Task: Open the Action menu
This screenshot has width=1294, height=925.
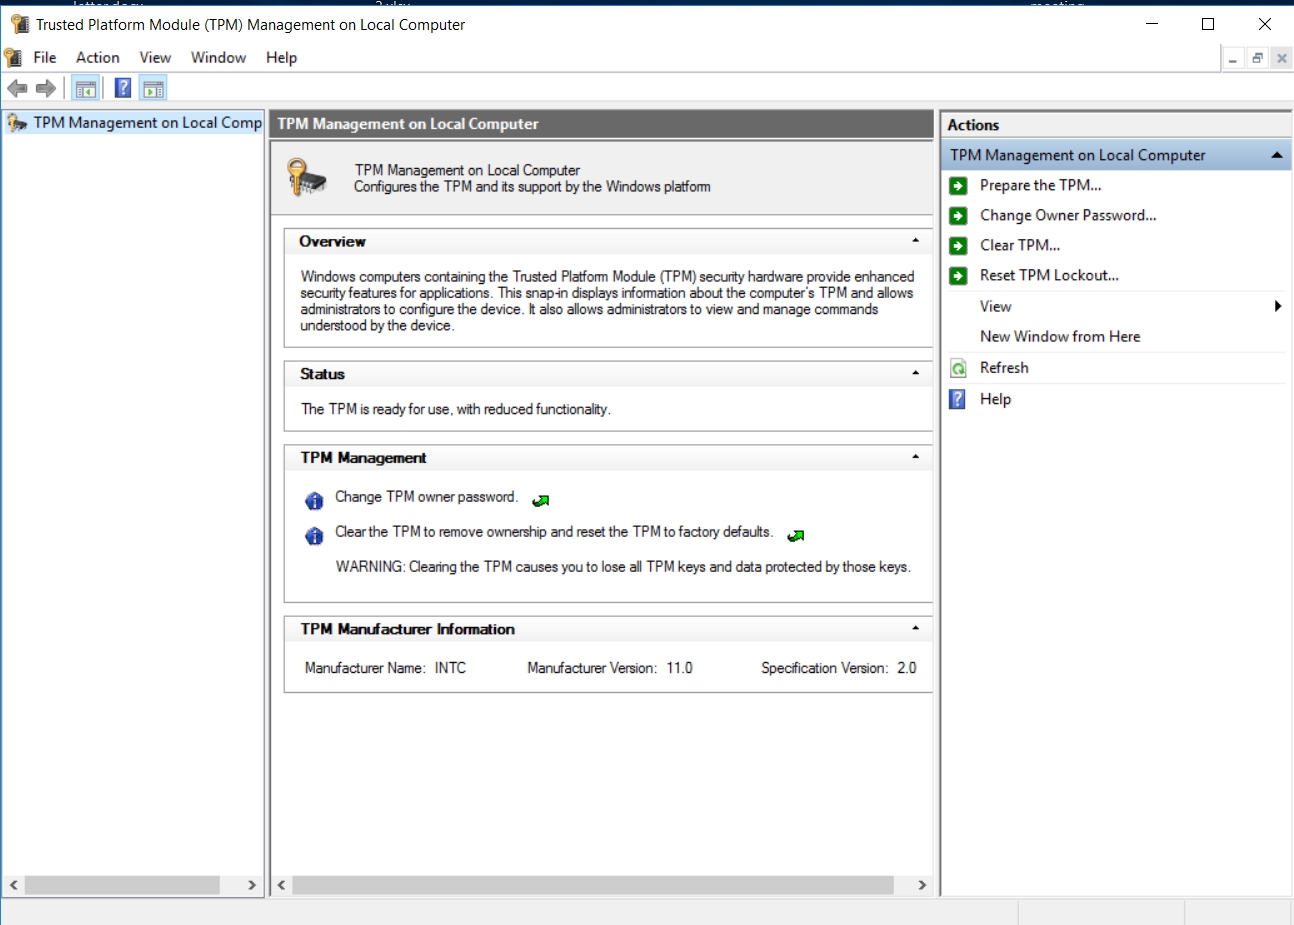Action: point(97,58)
